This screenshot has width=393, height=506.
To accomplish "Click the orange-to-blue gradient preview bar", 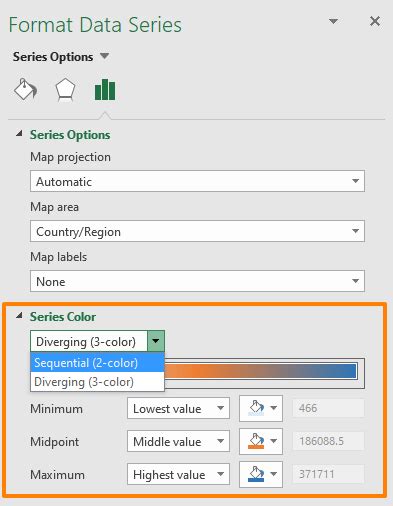I will pyautogui.click(x=261, y=371).
